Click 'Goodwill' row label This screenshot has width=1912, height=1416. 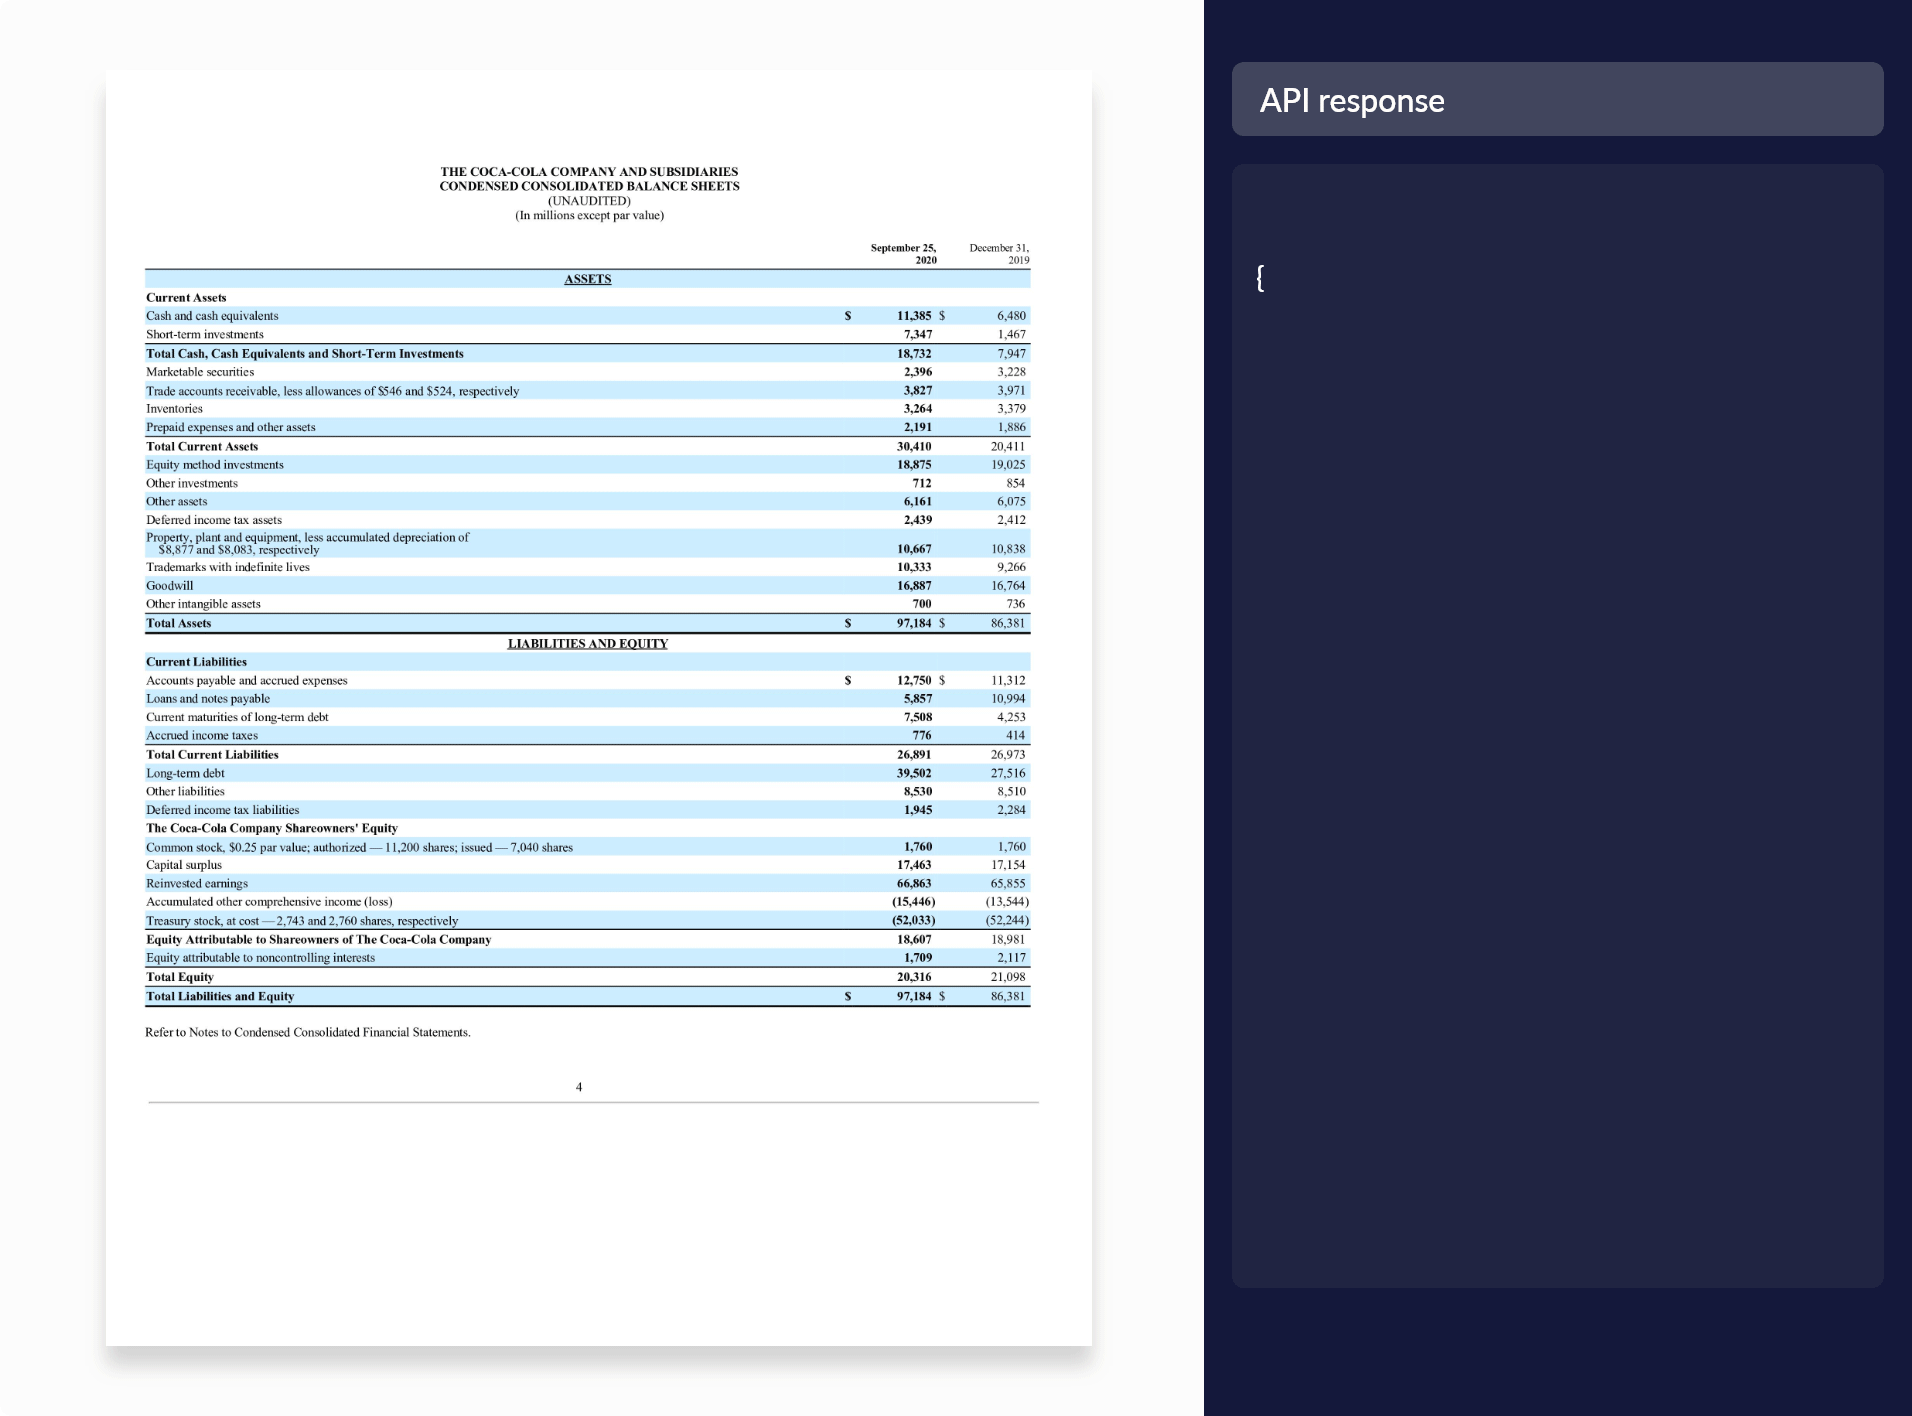[170, 586]
